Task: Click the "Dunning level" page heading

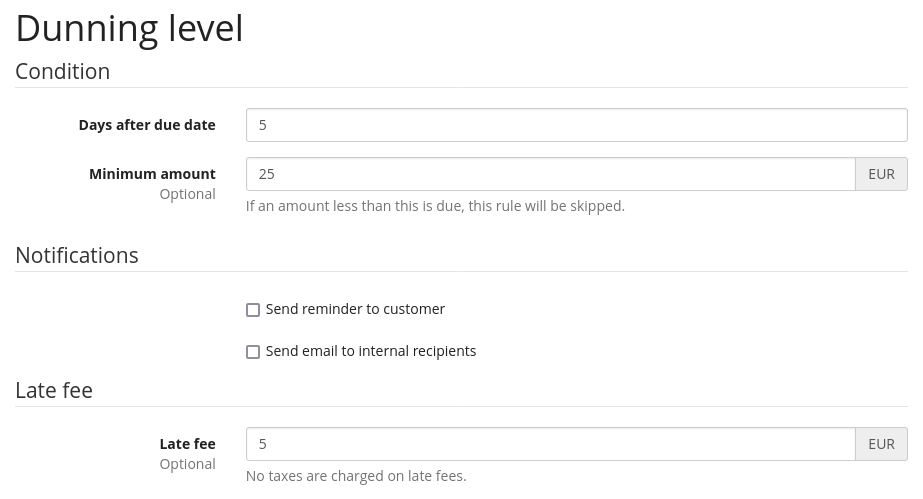Action: (x=129, y=28)
